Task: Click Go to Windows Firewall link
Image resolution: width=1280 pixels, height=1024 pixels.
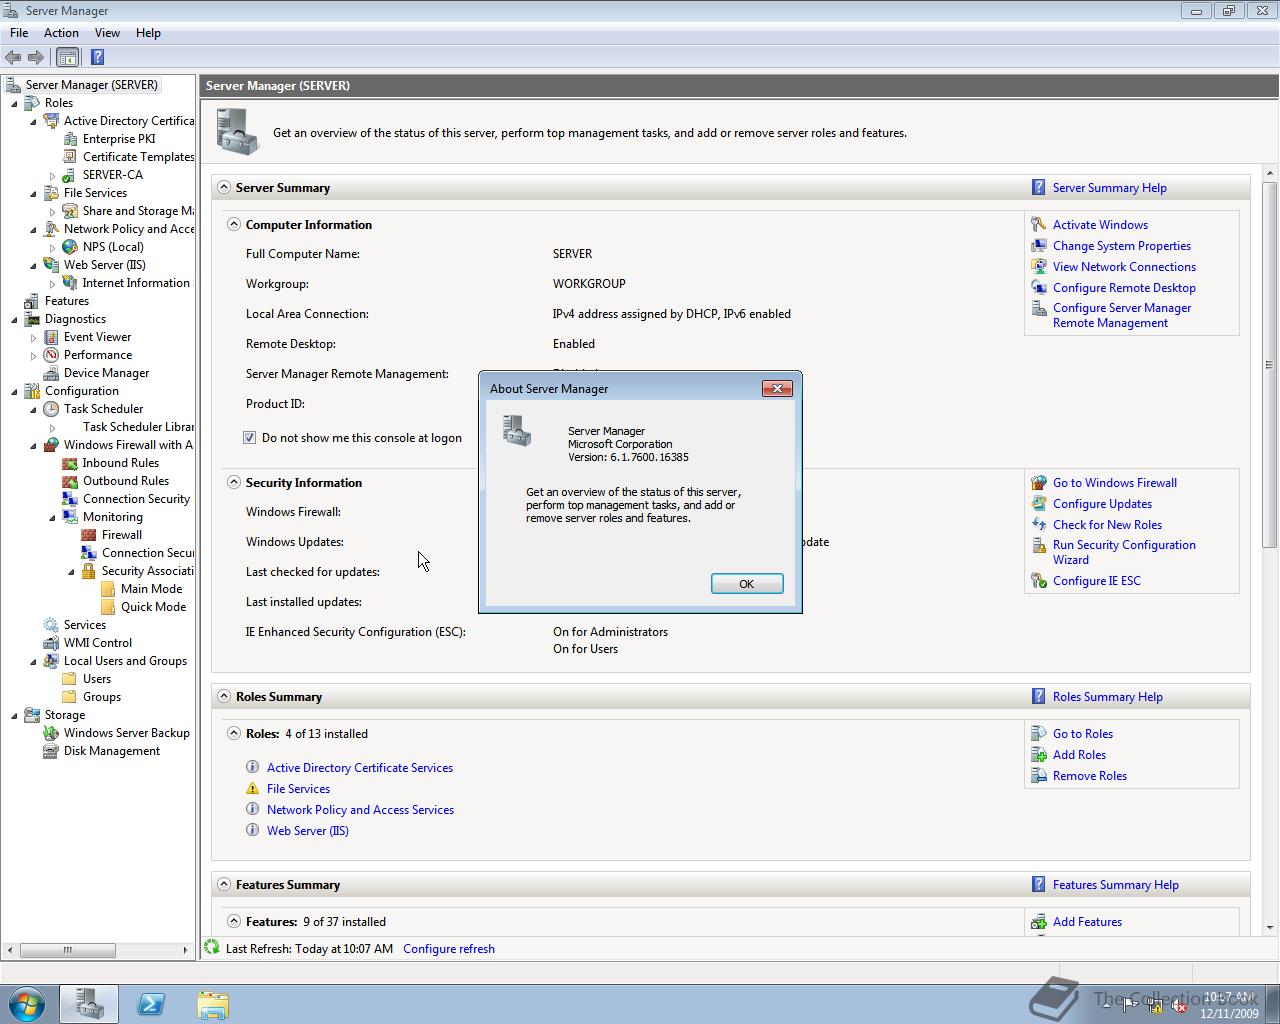Action: pyautogui.click(x=1115, y=483)
